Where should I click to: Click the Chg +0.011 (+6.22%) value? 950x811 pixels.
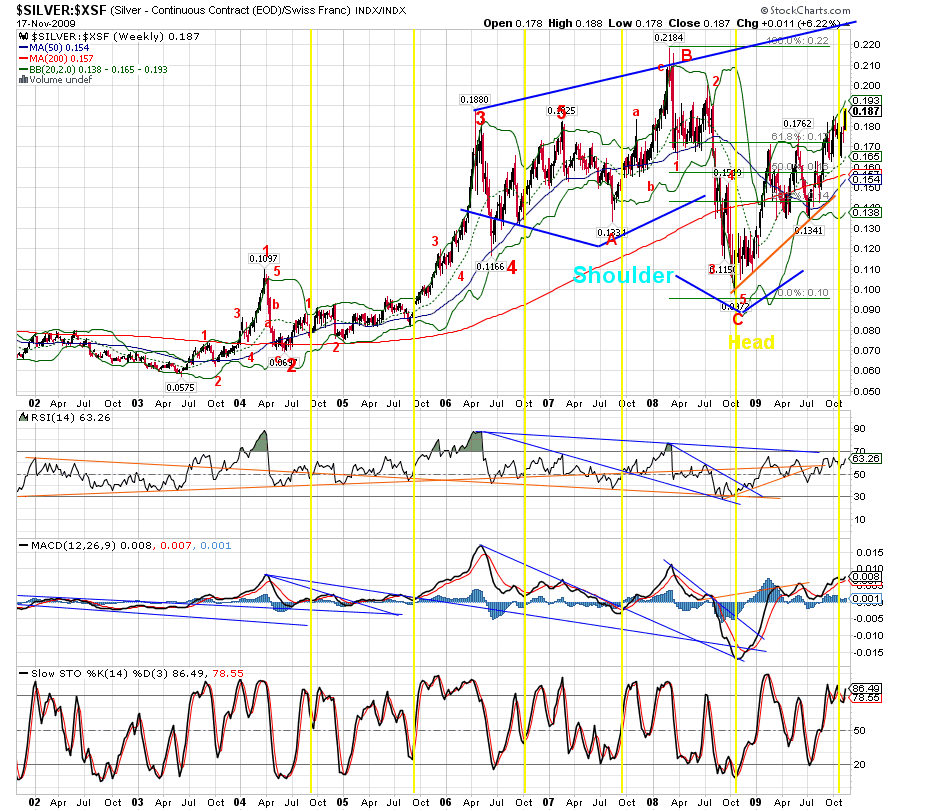pyautogui.click(x=788, y=23)
